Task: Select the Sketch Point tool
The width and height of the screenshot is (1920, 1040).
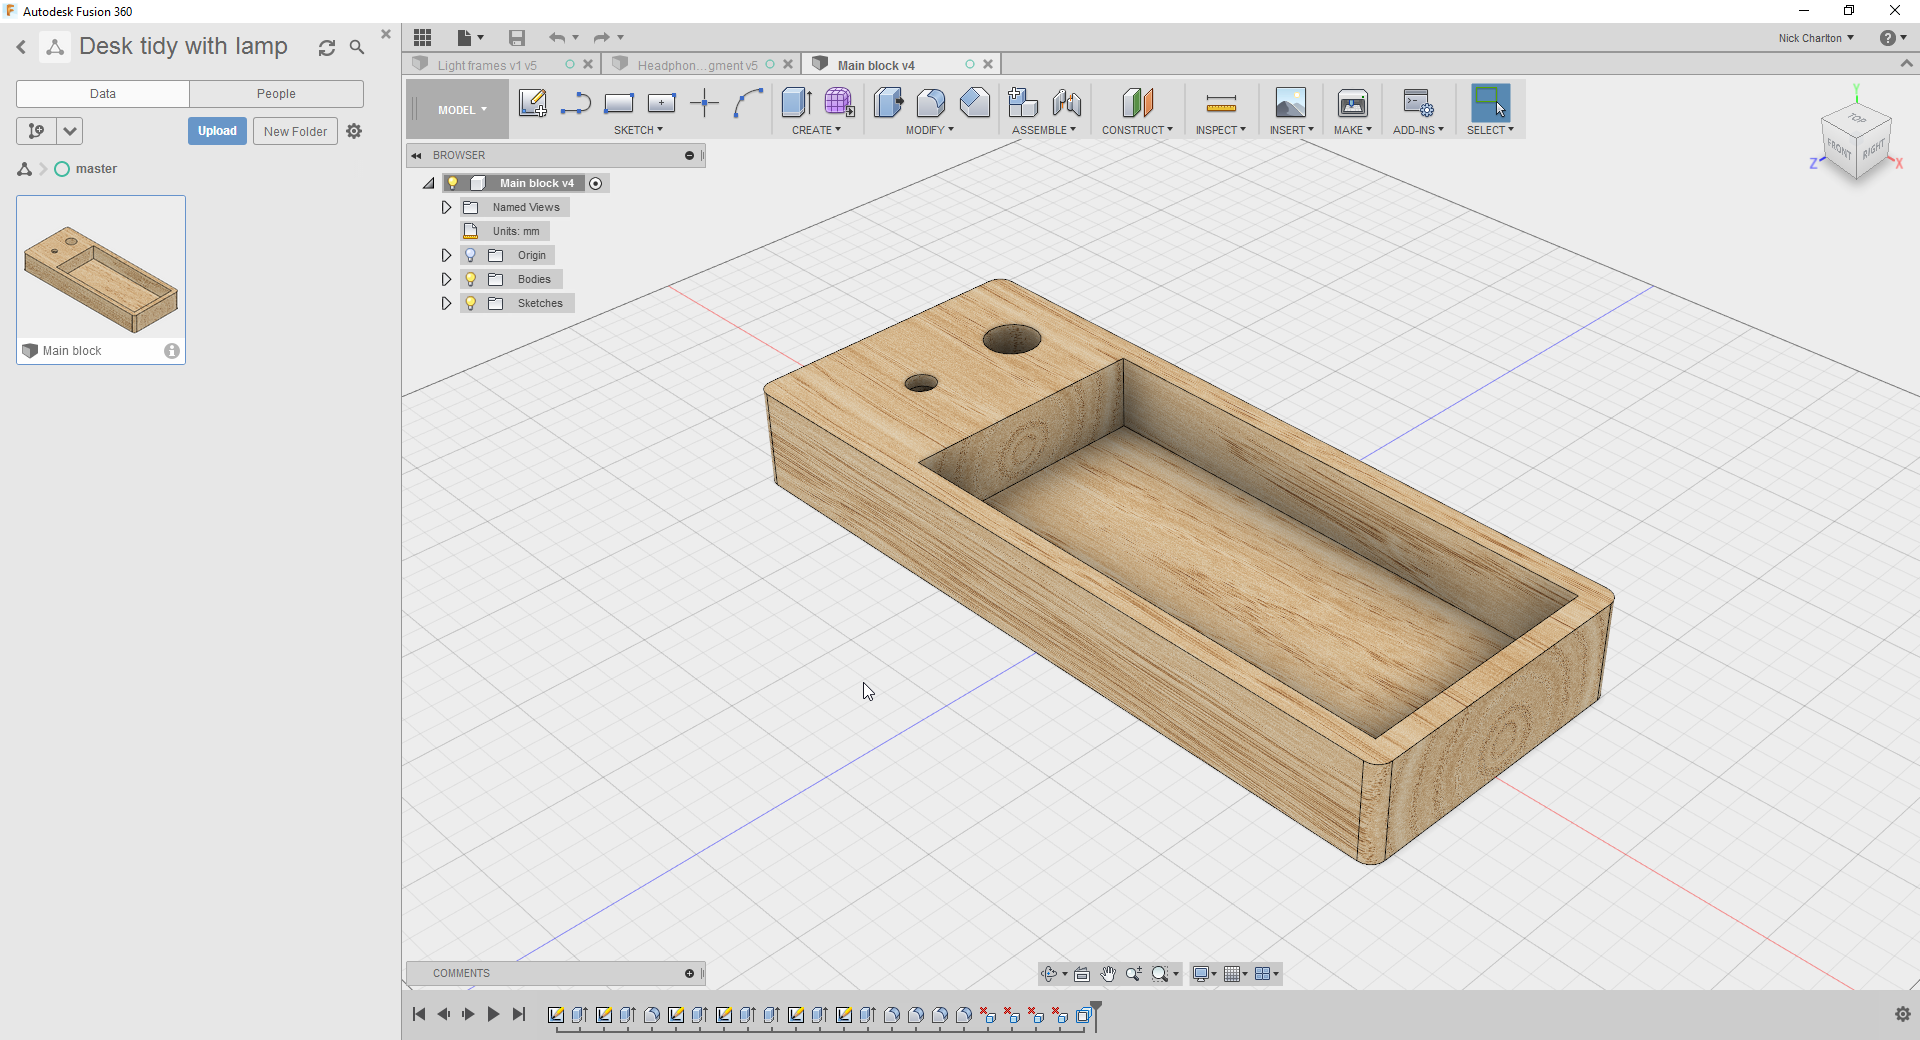Action: [x=705, y=103]
